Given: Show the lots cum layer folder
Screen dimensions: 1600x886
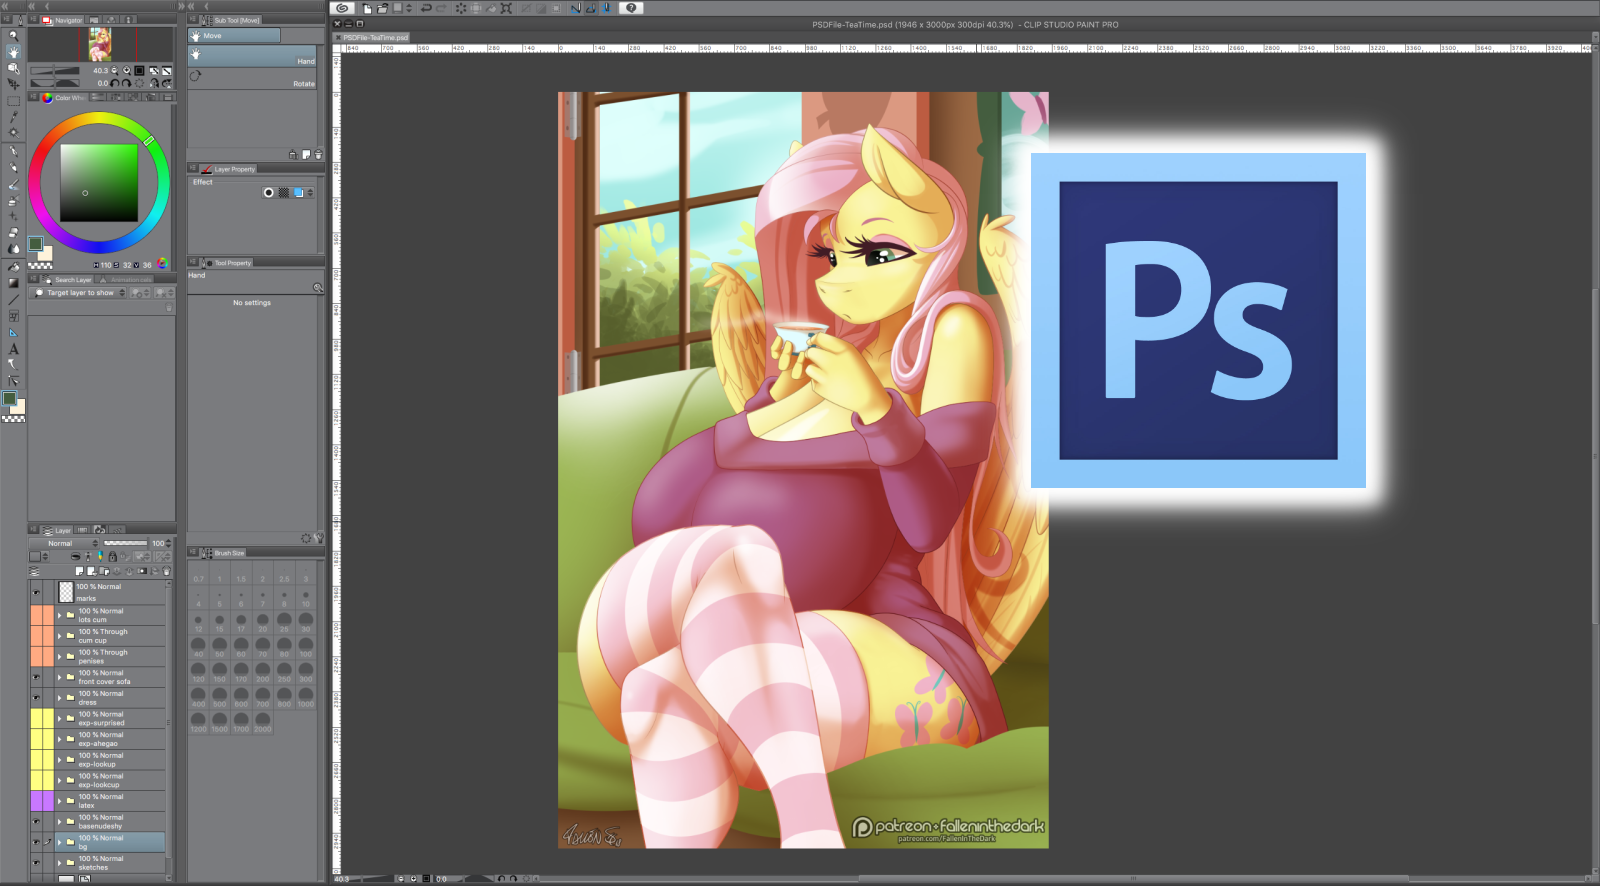Looking at the screenshot, I should click(x=36, y=615).
